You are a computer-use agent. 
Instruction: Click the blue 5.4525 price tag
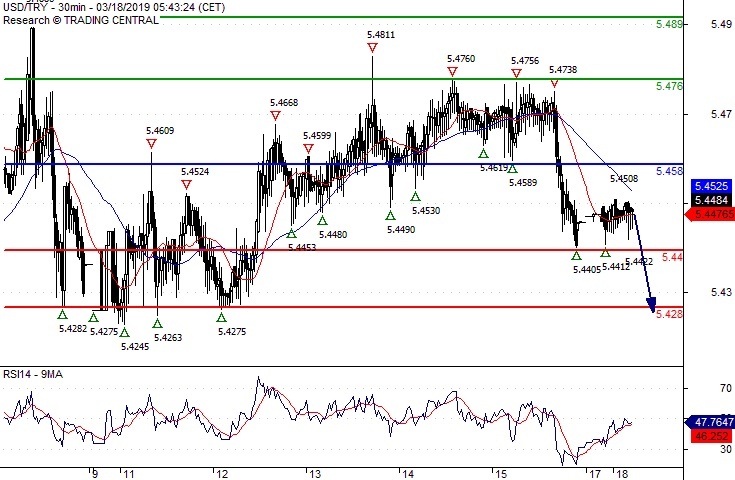coord(712,186)
